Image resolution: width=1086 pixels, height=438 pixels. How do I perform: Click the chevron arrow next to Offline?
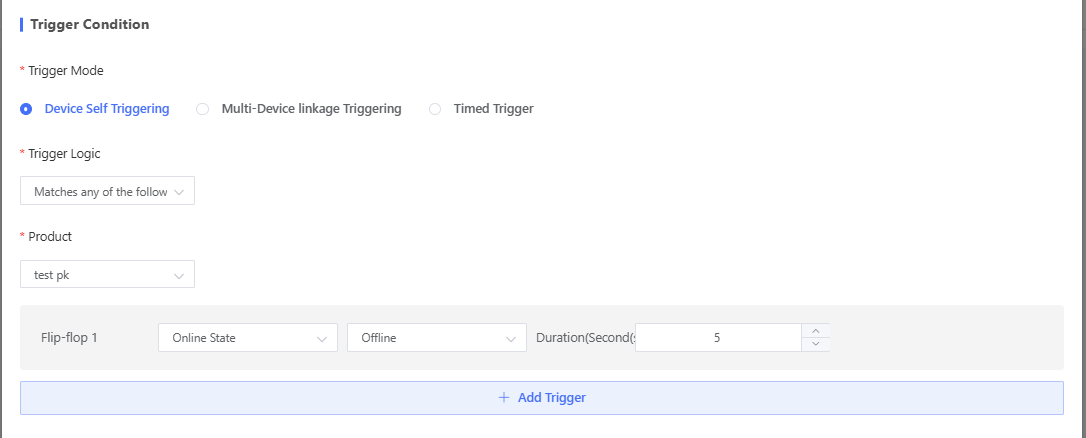pos(510,339)
